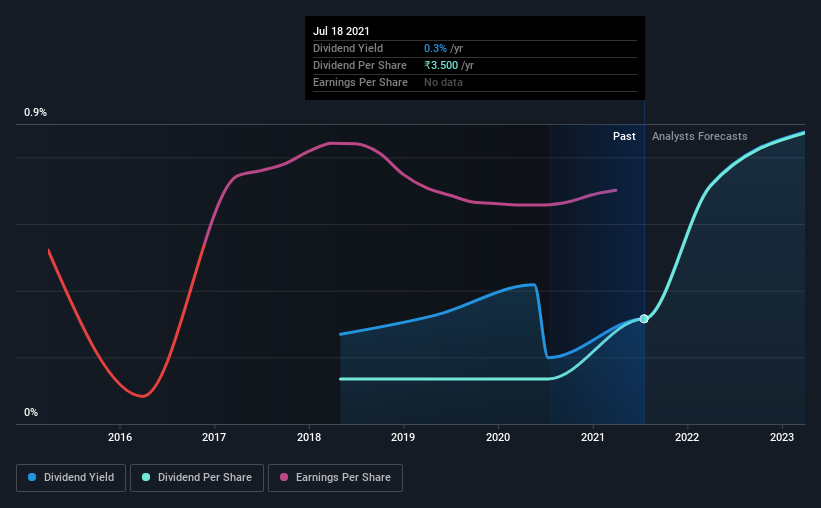Select the 2023 x-axis label

pos(782,437)
